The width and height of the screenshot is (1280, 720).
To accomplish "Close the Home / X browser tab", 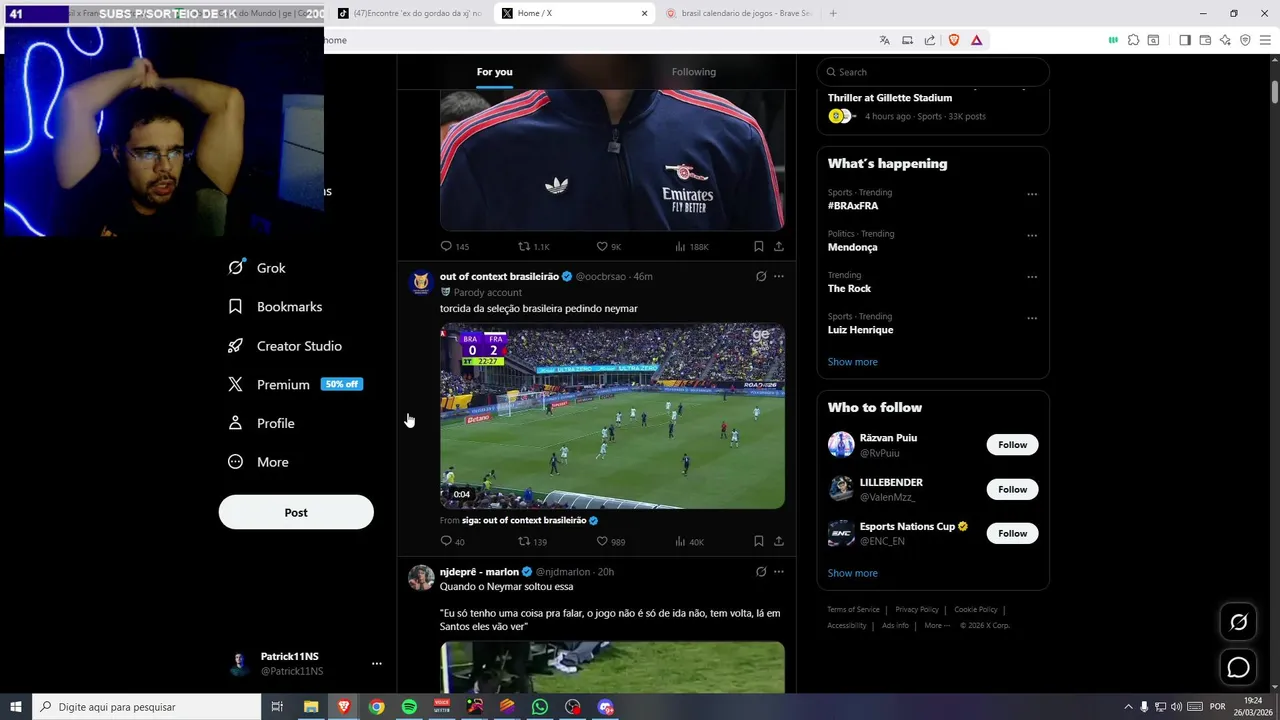I will 644,13.
